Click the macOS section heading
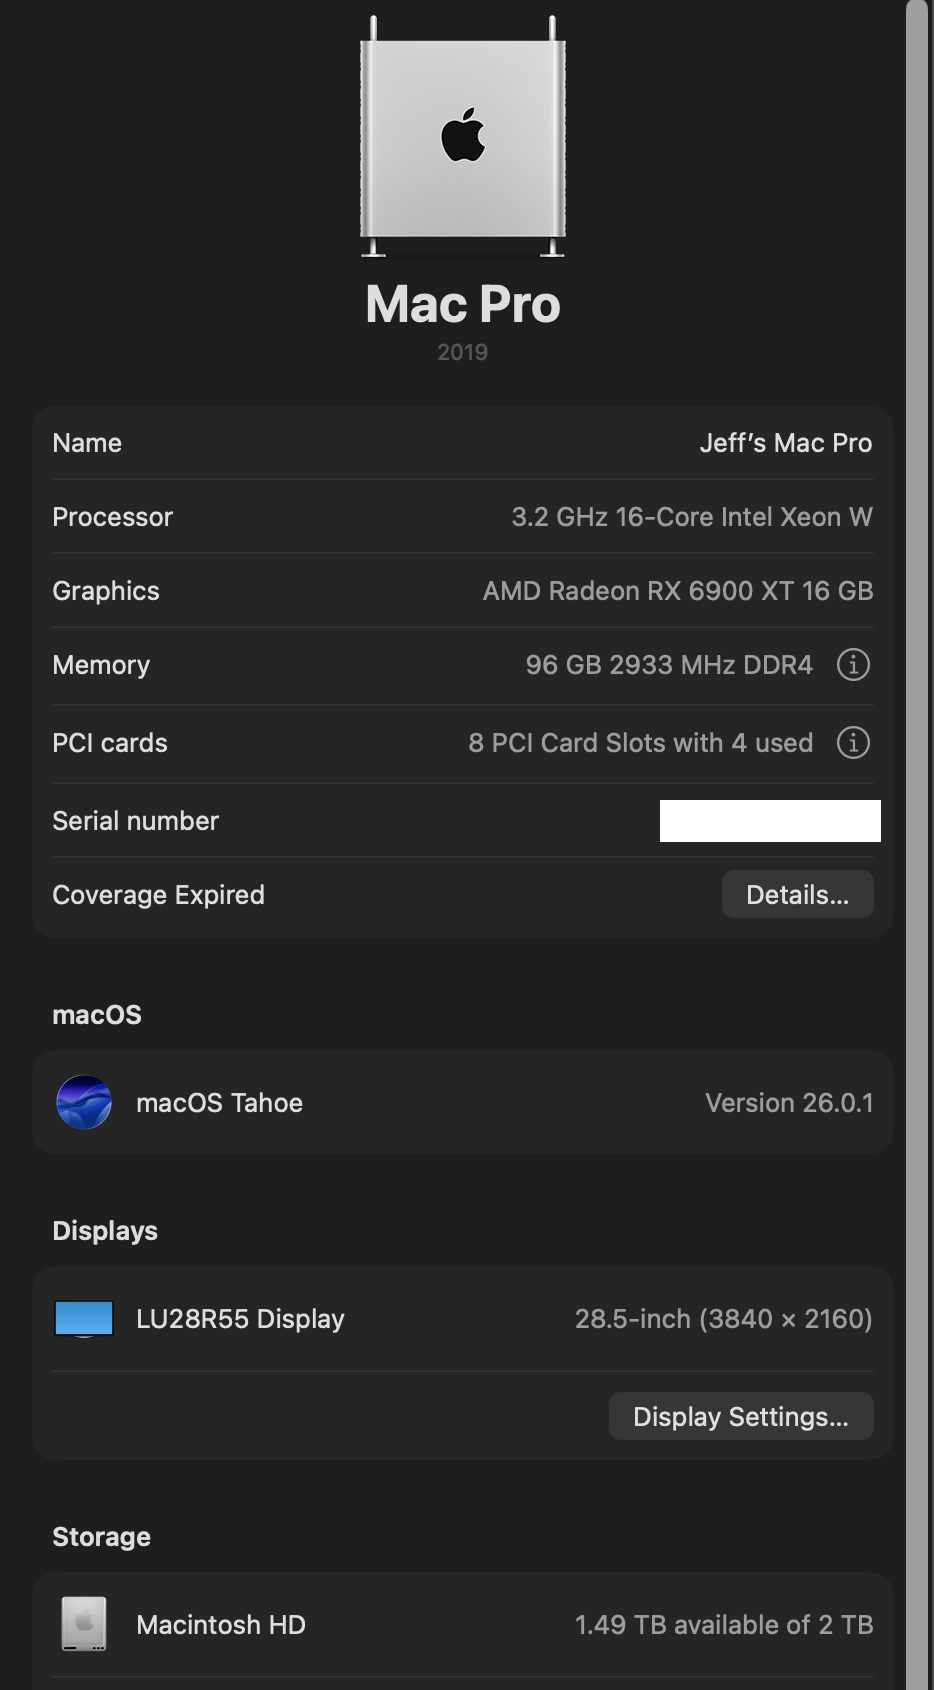934x1690 pixels. (97, 1014)
